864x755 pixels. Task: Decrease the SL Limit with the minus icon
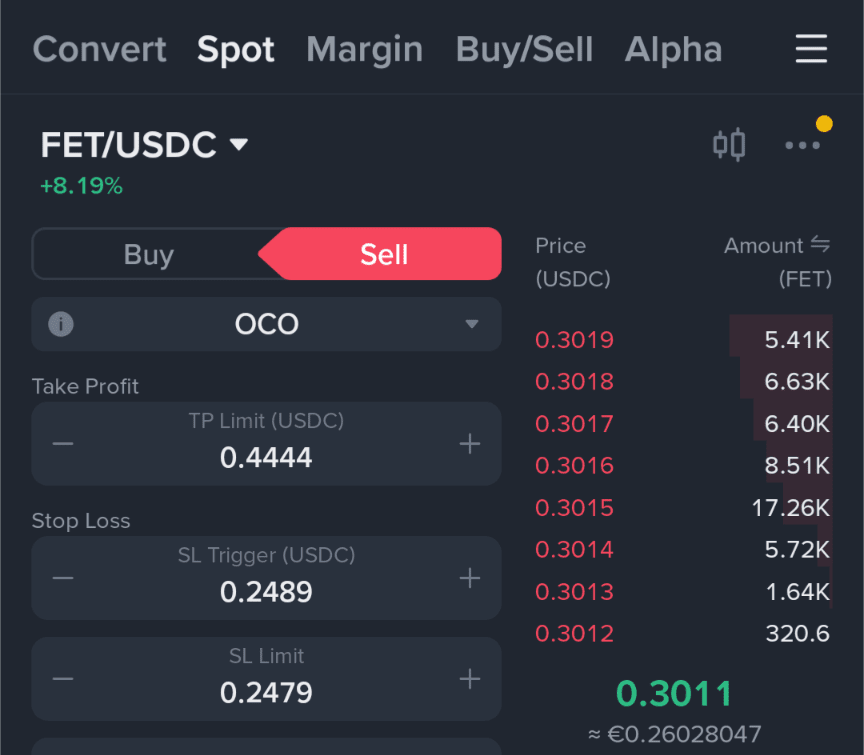(x=63, y=679)
